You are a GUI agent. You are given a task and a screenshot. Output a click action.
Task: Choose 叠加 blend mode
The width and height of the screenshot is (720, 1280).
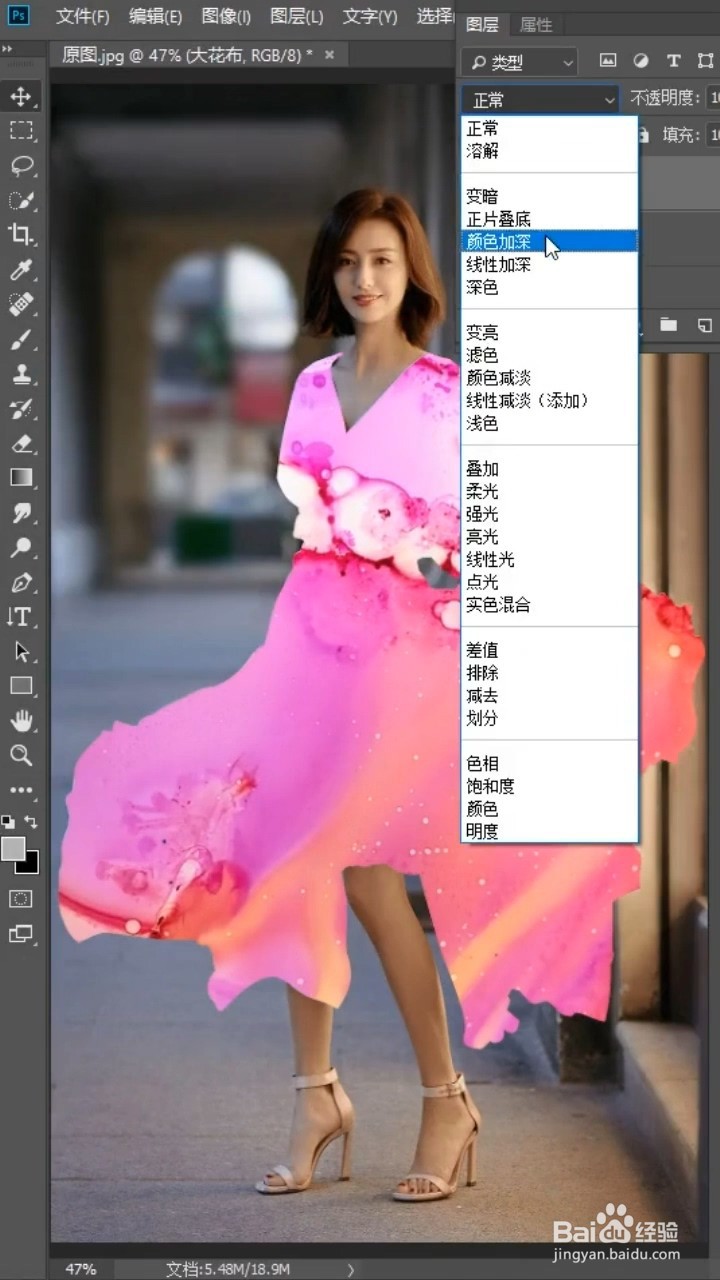pyautogui.click(x=549, y=469)
